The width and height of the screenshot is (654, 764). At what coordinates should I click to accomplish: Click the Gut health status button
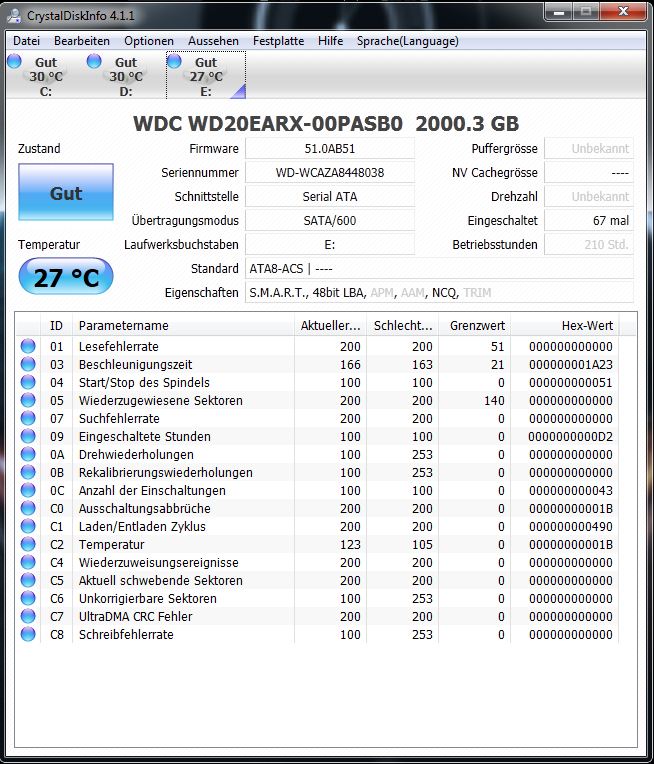coord(66,192)
